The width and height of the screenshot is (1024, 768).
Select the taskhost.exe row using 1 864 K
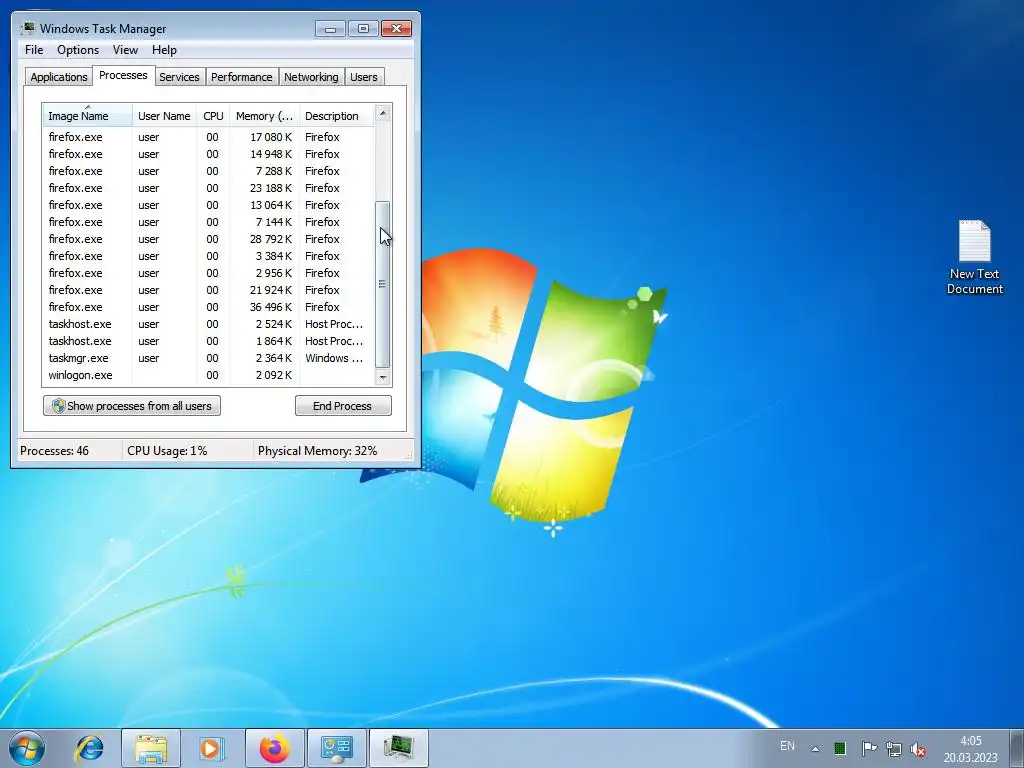(208, 340)
